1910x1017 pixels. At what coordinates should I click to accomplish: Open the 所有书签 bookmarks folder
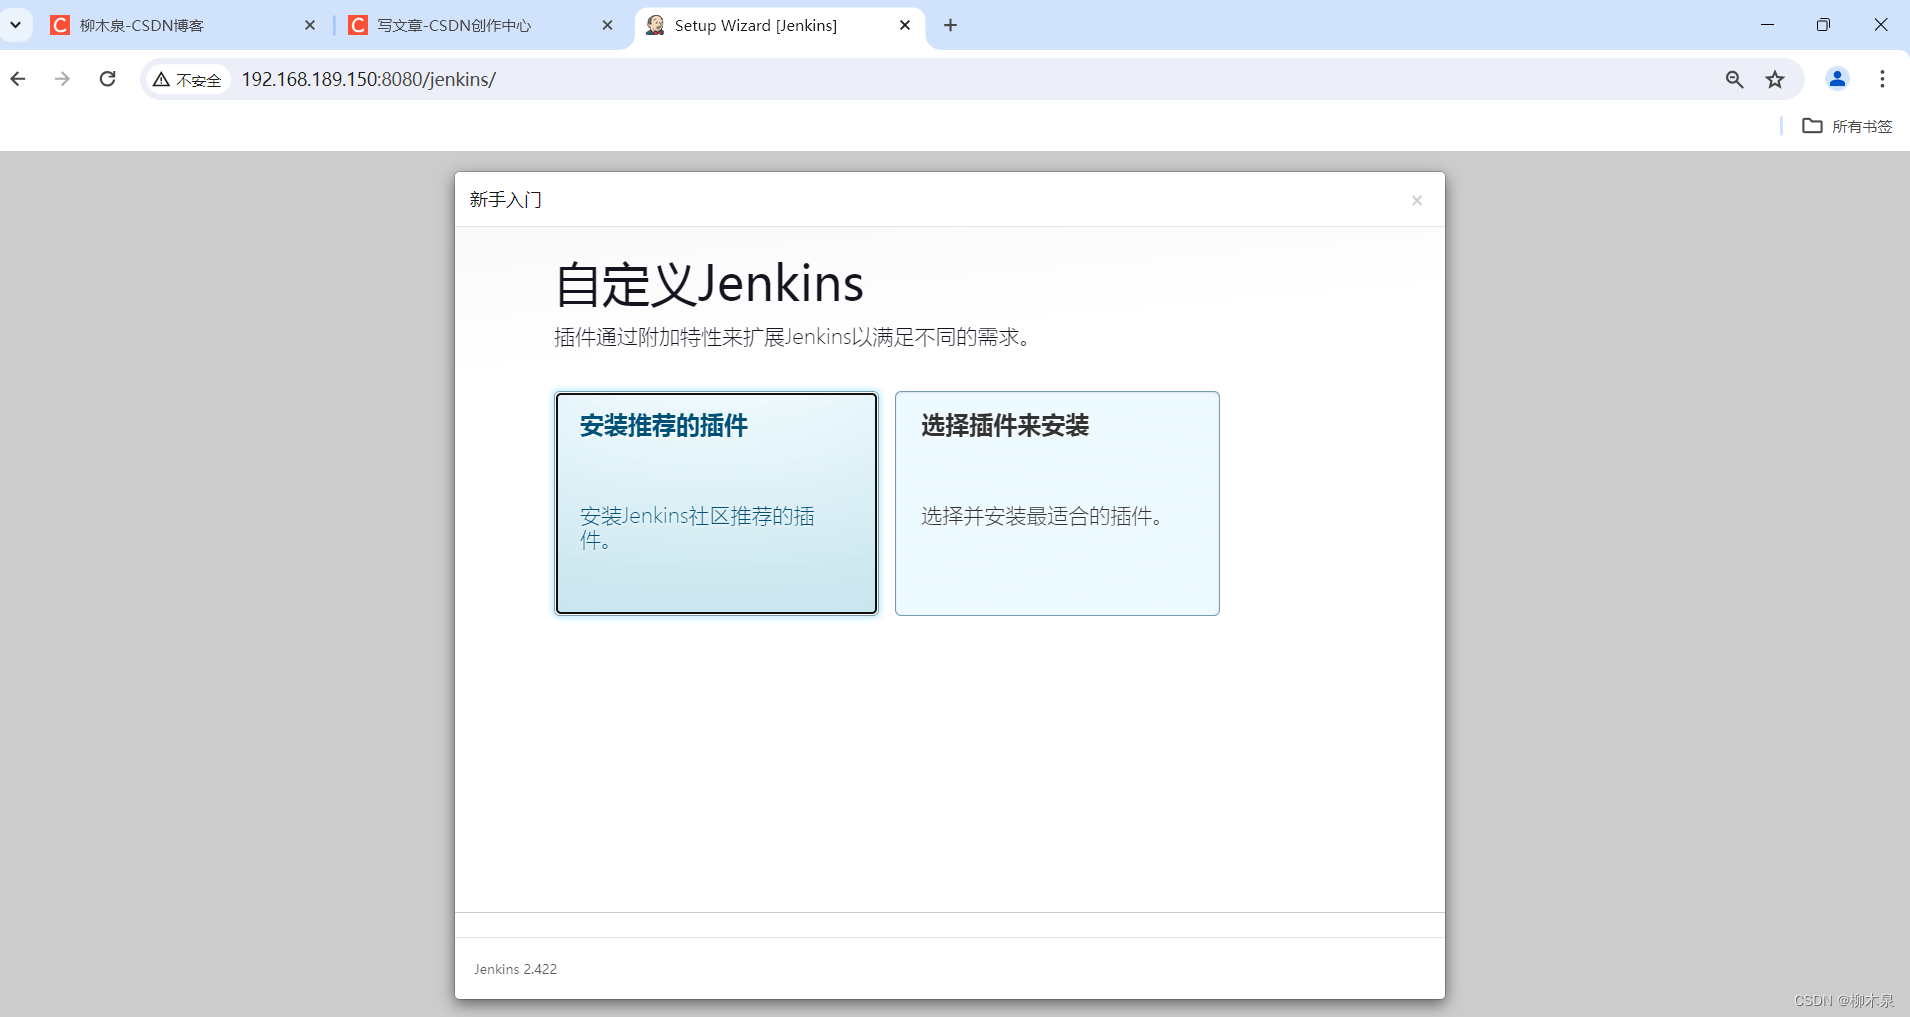pos(1848,126)
